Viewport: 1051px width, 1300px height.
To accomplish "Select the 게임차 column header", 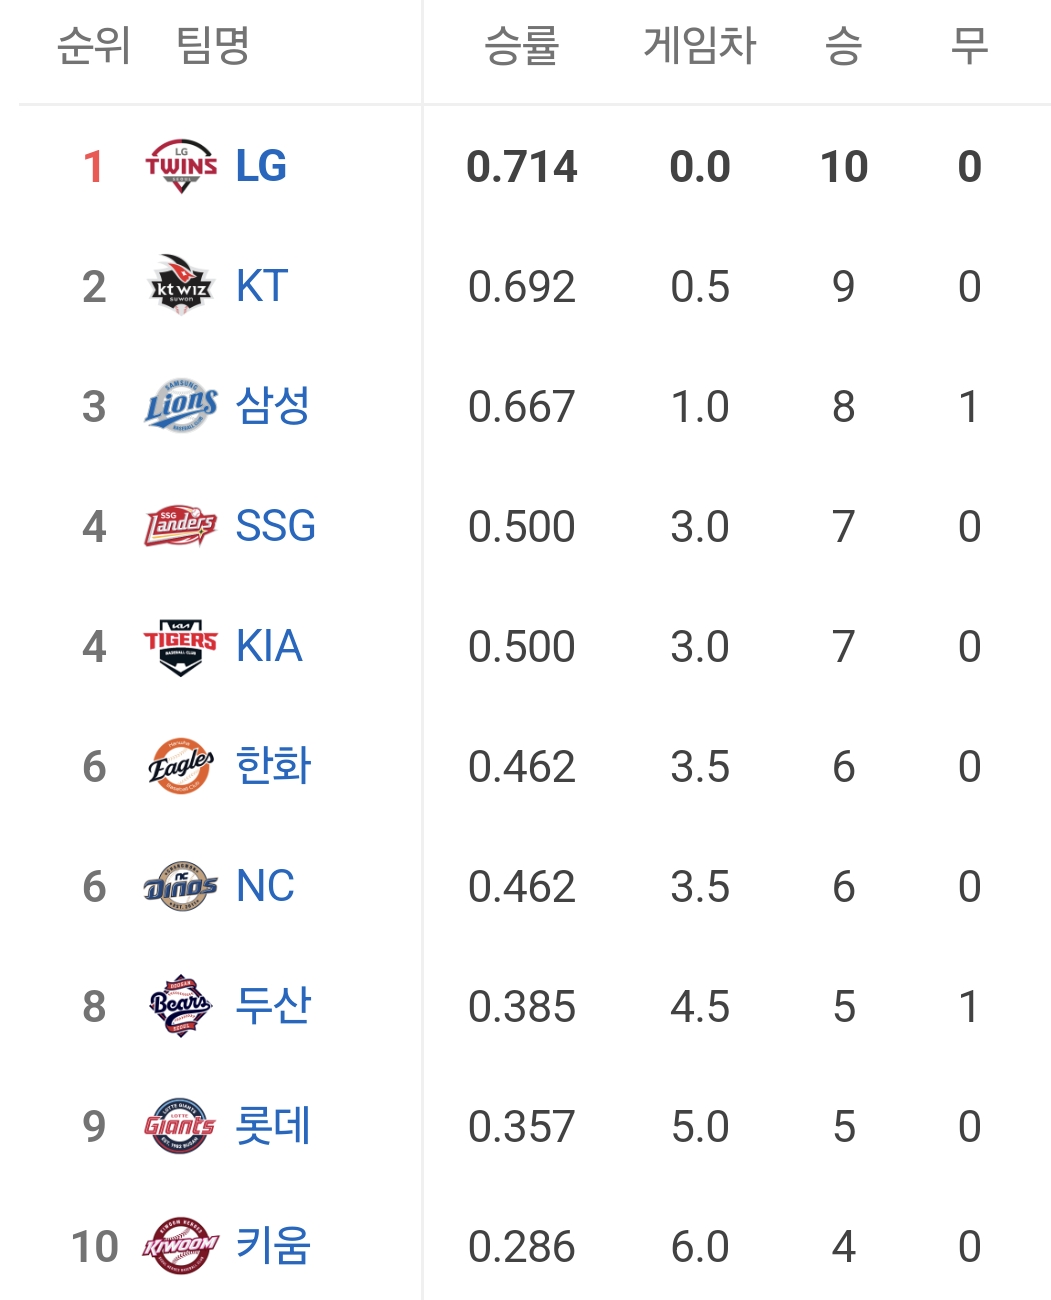I will coord(700,45).
